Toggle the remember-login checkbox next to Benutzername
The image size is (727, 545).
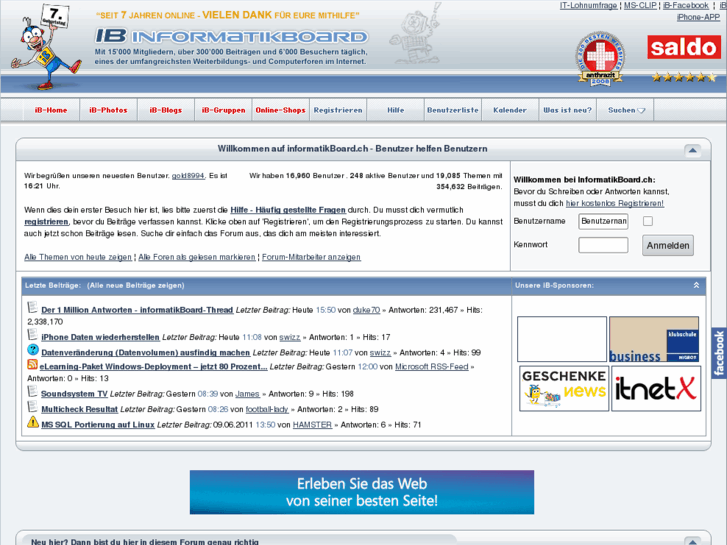[648, 221]
